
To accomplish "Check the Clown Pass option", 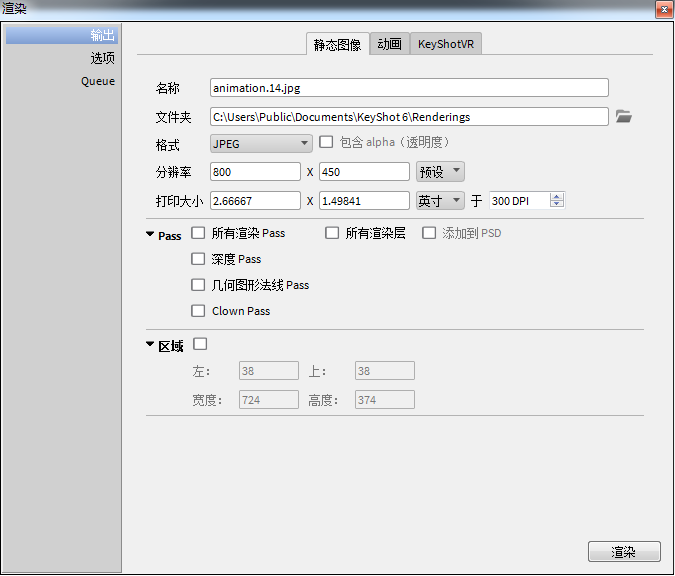I will point(198,311).
